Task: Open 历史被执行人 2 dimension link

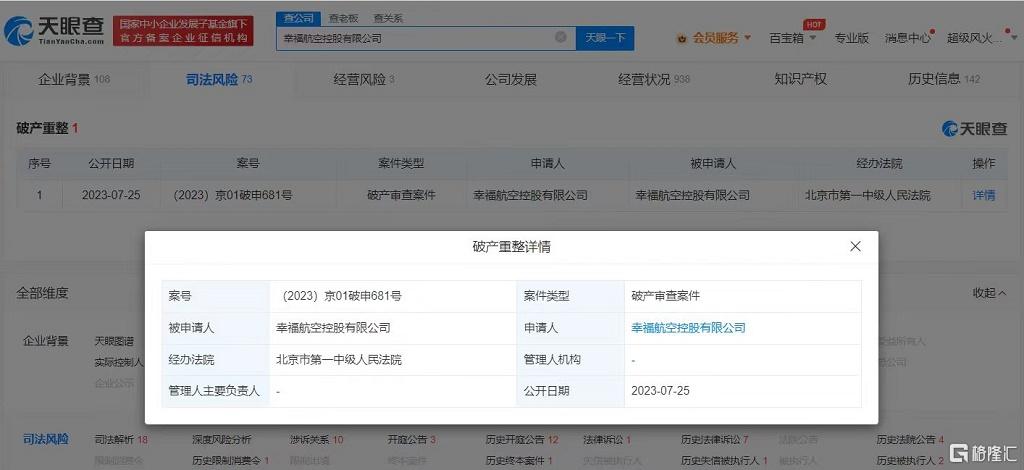Action: click(x=910, y=461)
